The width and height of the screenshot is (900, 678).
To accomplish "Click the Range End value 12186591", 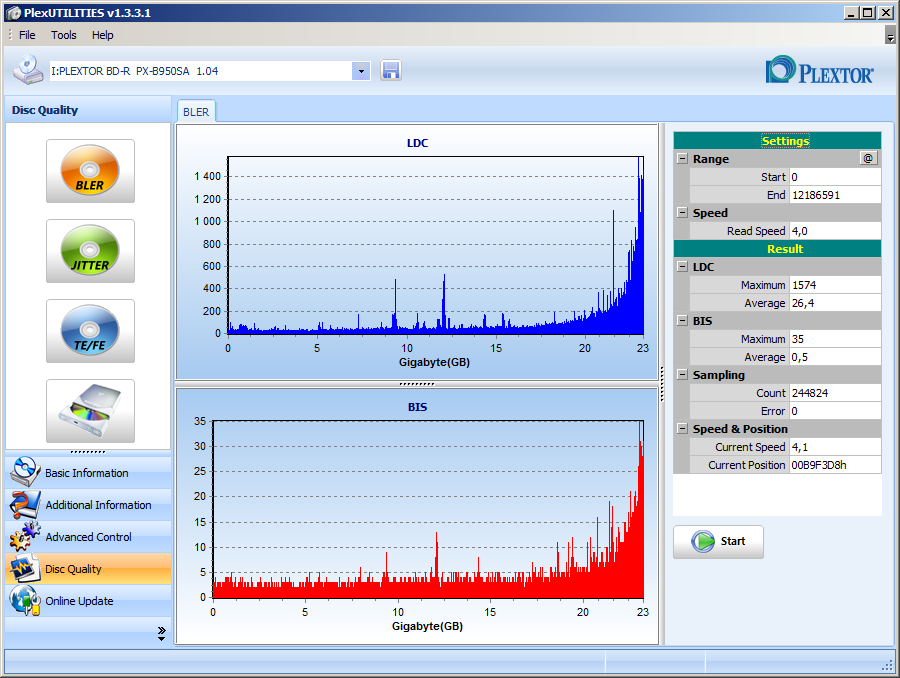I will point(835,195).
